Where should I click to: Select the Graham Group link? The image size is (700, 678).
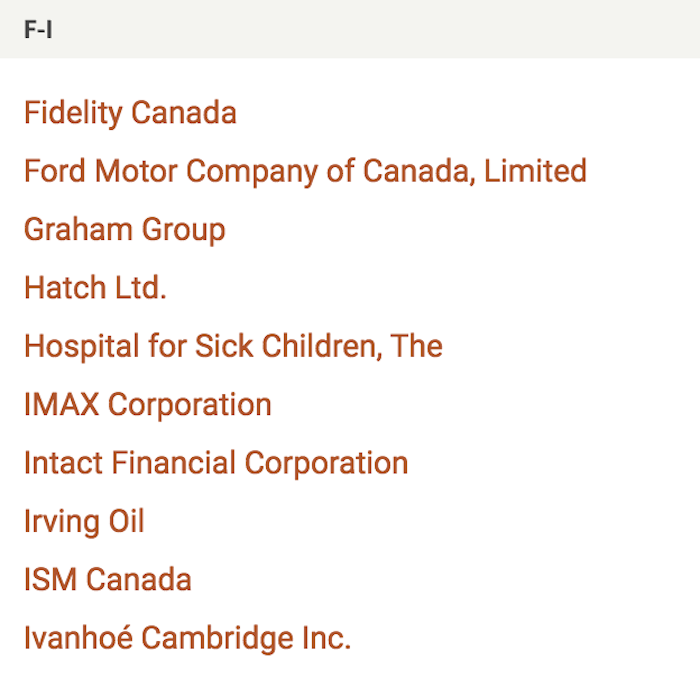coord(124,230)
